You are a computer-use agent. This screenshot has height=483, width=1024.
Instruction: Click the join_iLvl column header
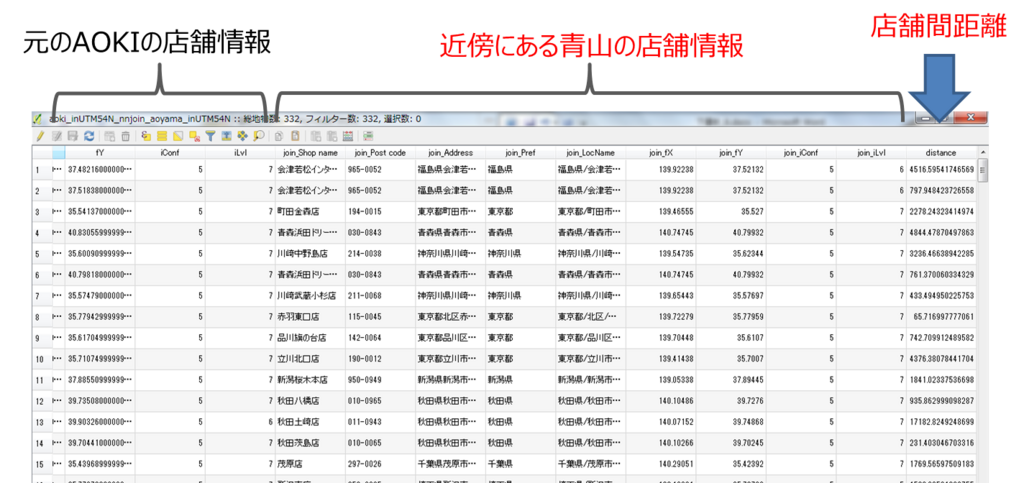click(x=871, y=153)
